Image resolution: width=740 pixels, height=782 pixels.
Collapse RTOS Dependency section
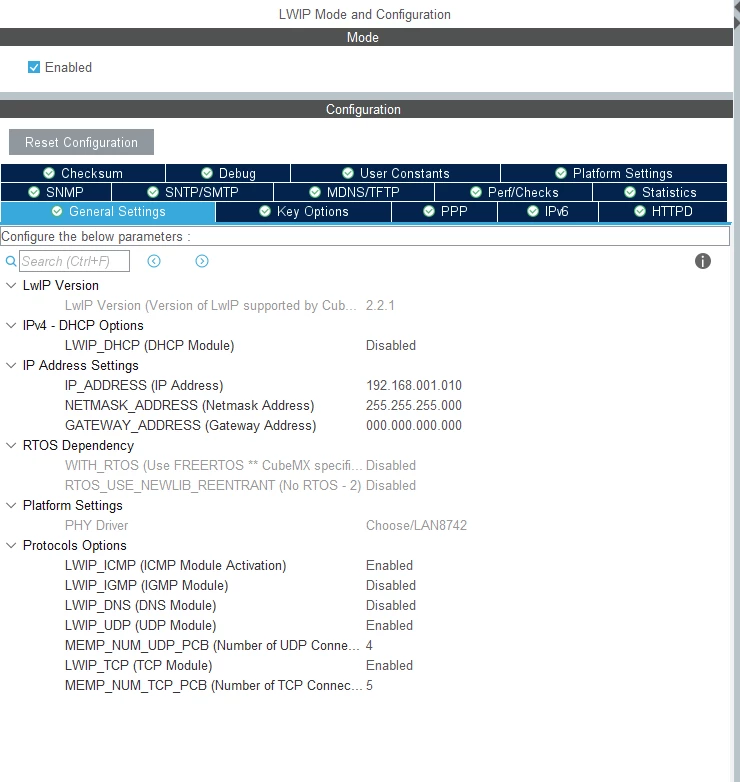click(10, 445)
